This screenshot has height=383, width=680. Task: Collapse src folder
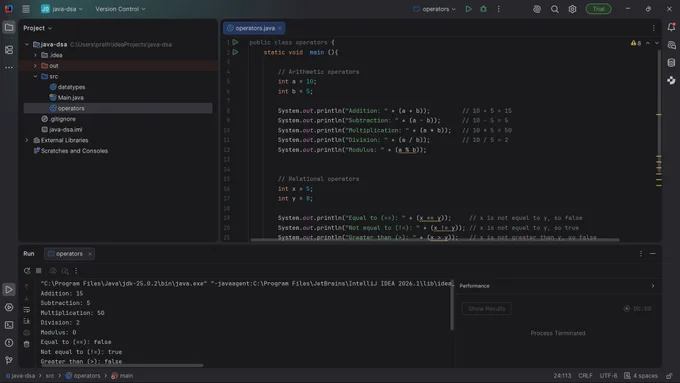pos(36,76)
